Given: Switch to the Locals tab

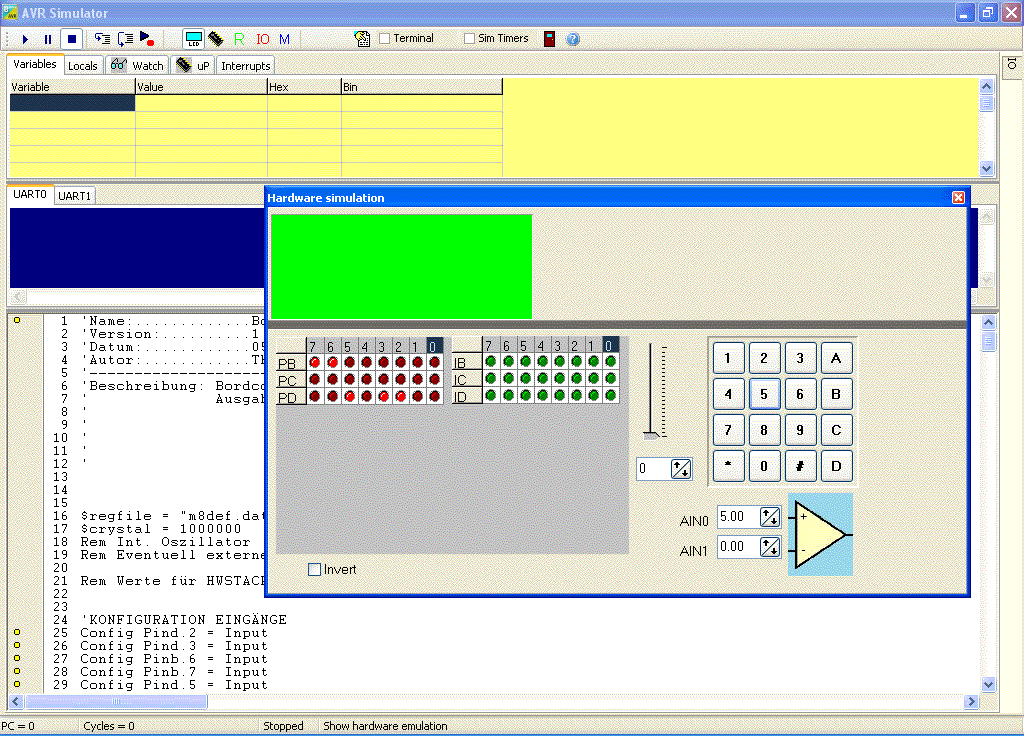Looking at the screenshot, I should (x=83, y=66).
